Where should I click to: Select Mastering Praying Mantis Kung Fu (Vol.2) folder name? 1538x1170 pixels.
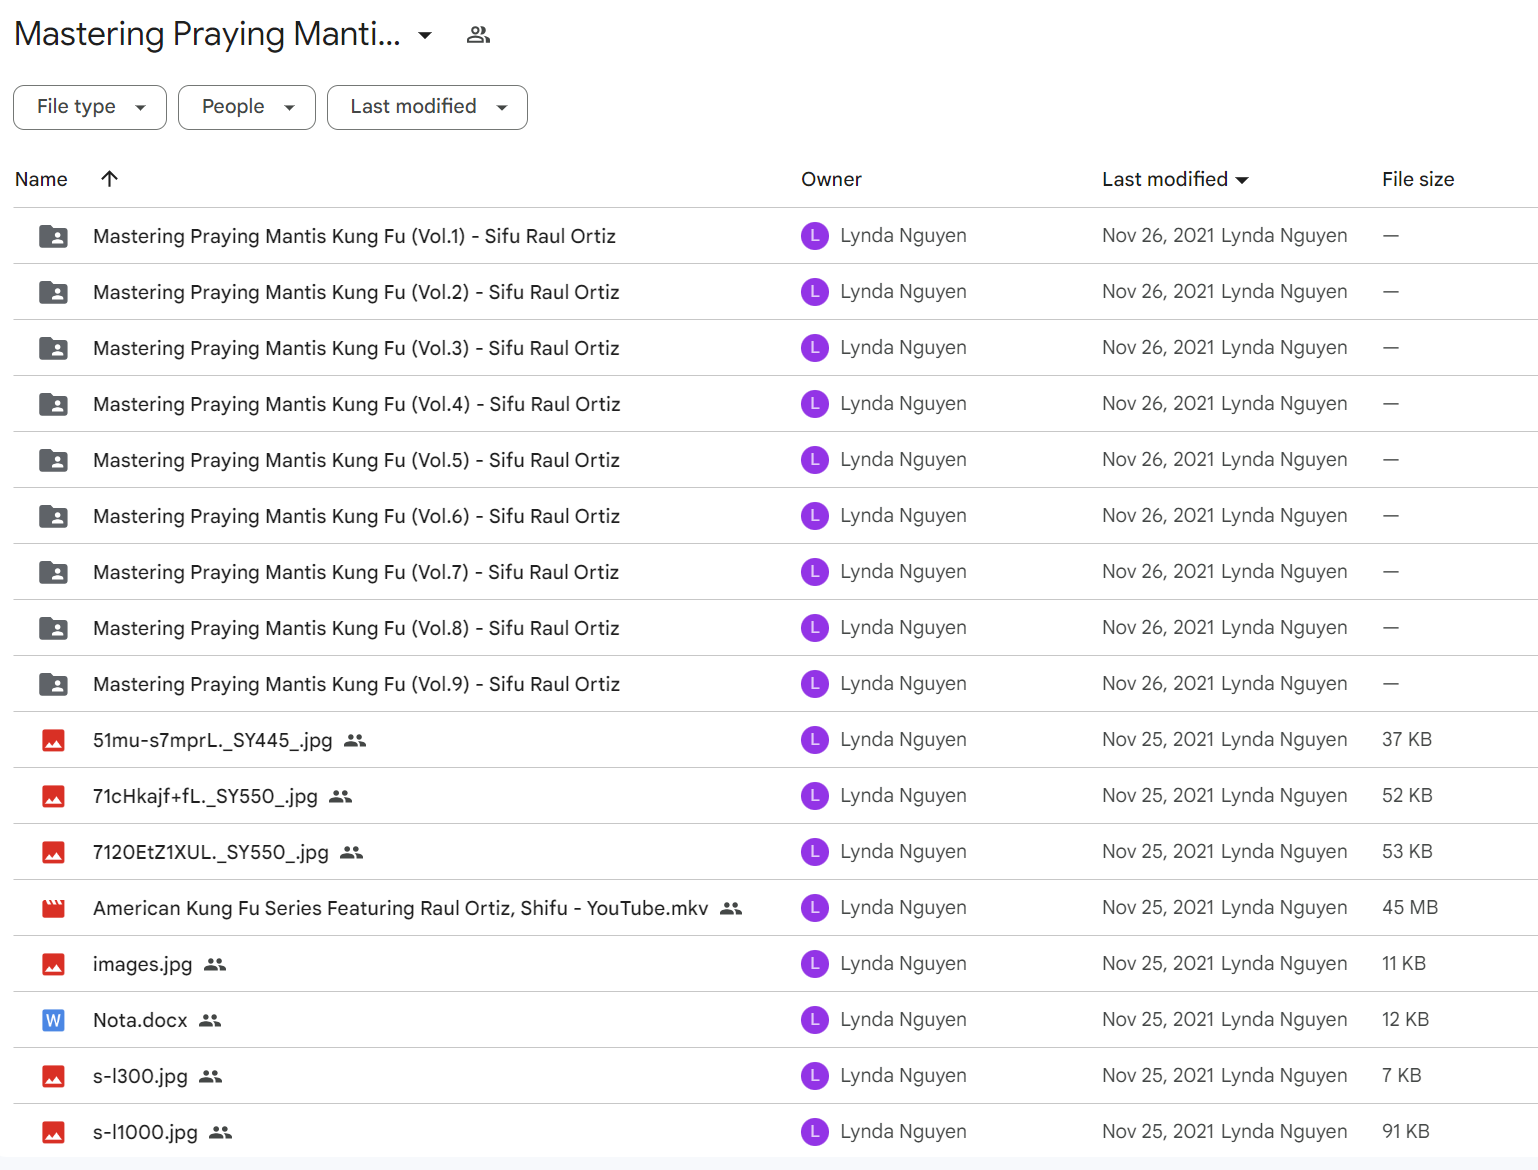[x=356, y=292]
